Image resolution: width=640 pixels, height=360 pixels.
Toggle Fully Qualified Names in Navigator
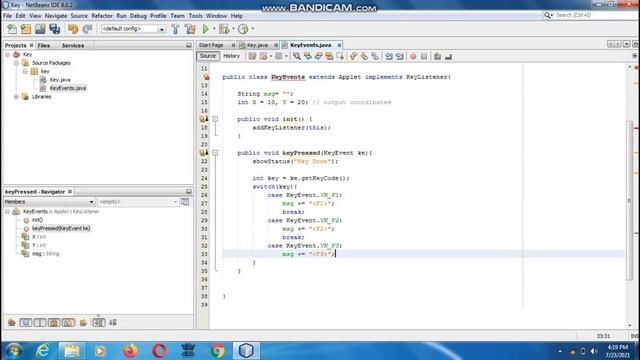[x=83, y=323]
